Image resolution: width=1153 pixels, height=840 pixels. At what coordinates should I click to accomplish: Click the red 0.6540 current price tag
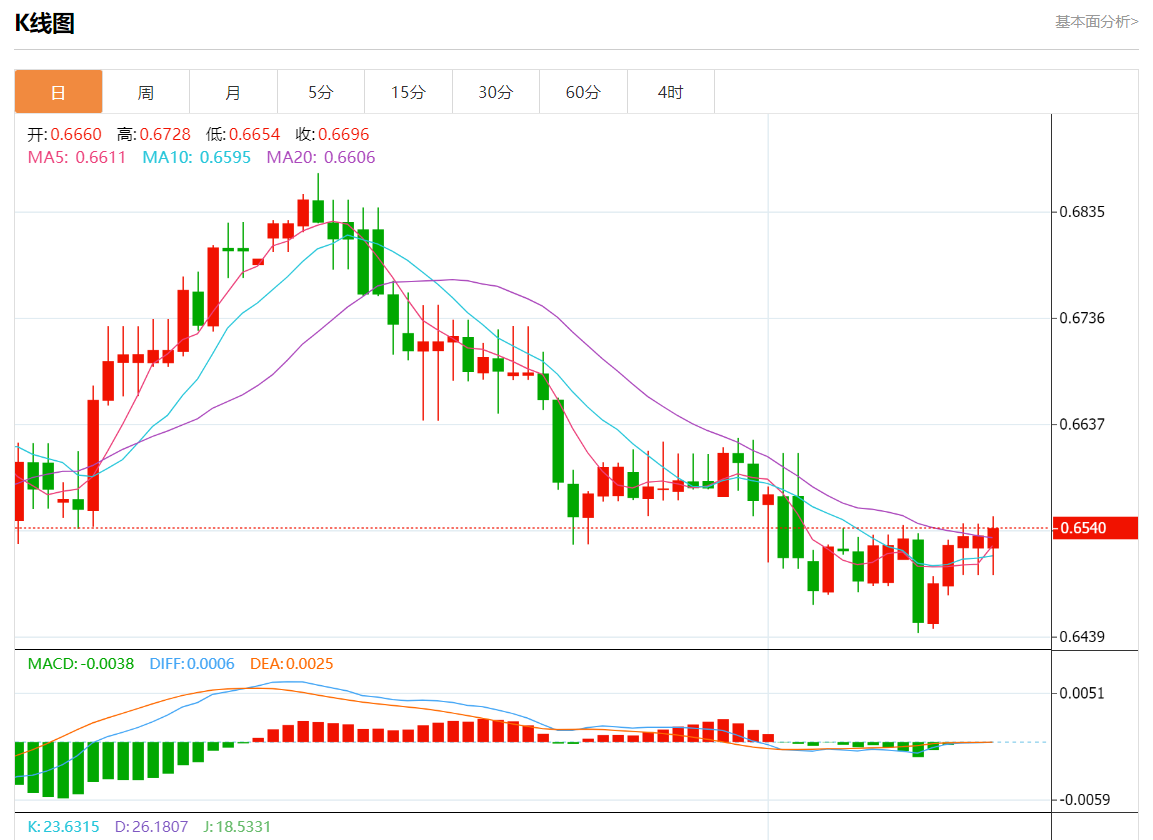pyautogui.click(x=1095, y=528)
